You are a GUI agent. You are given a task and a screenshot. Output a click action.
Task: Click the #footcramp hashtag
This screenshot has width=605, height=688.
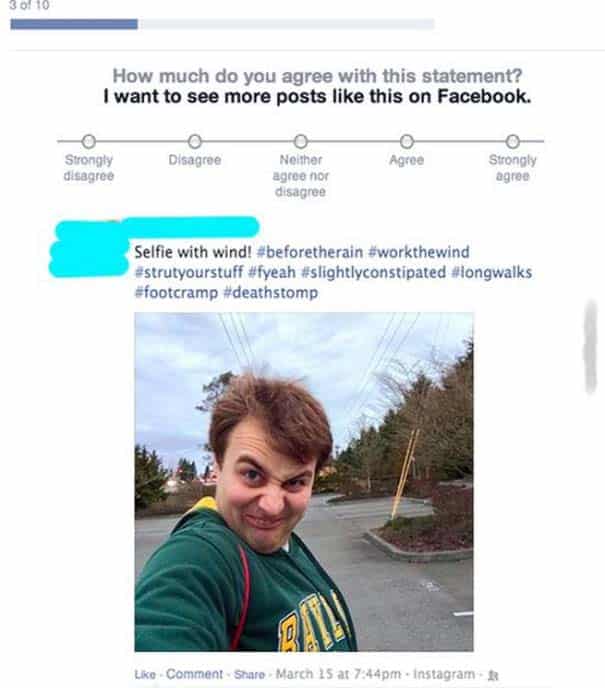[x=176, y=293]
